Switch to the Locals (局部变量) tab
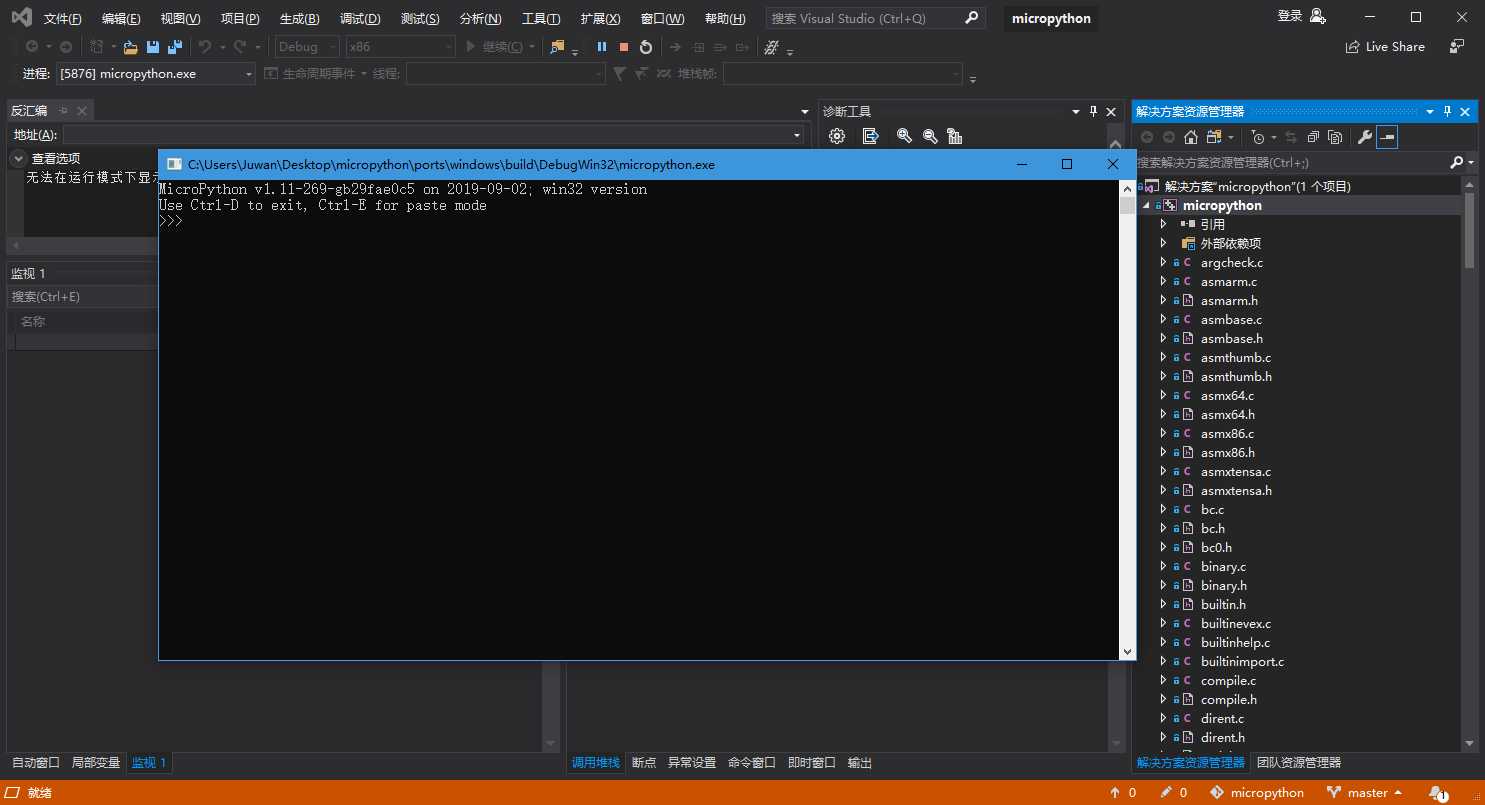This screenshot has width=1485, height=805. [x=96, y=763]
